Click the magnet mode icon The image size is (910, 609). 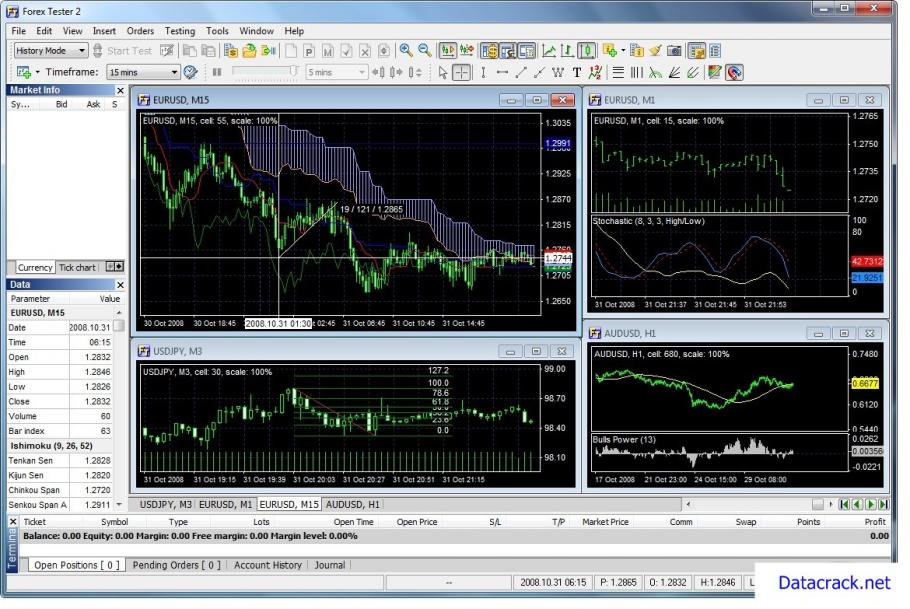pyautogui.click(x=735, y=72)
